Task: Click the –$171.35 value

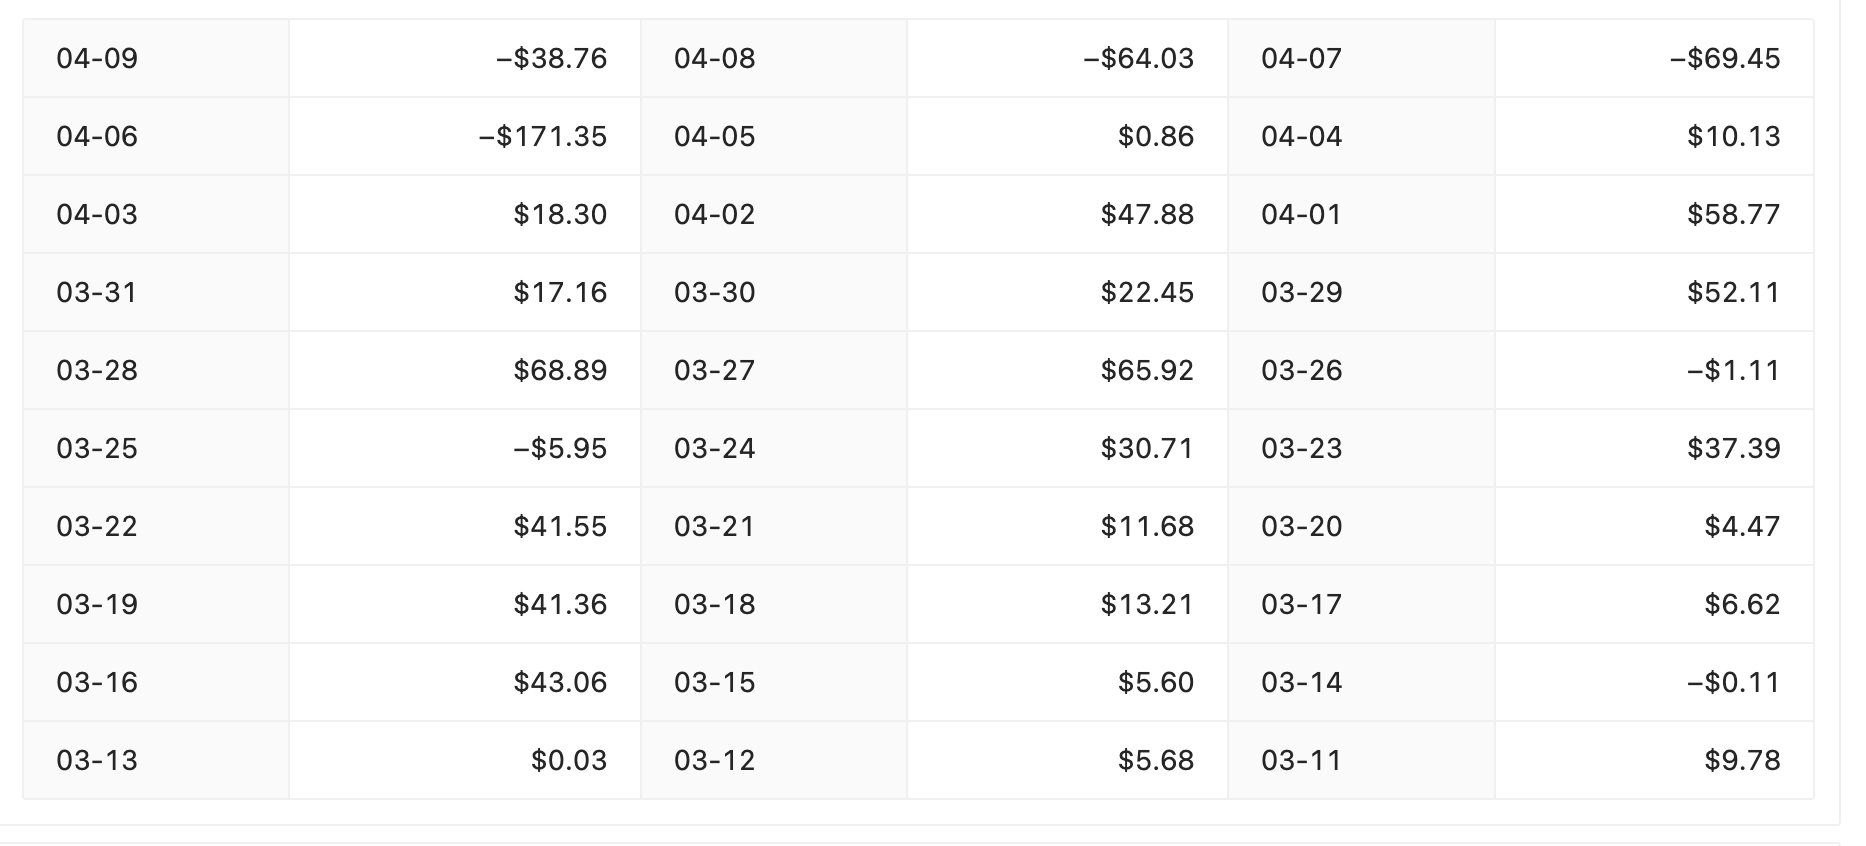Action: pyautogui.click(x=543, y=136)
